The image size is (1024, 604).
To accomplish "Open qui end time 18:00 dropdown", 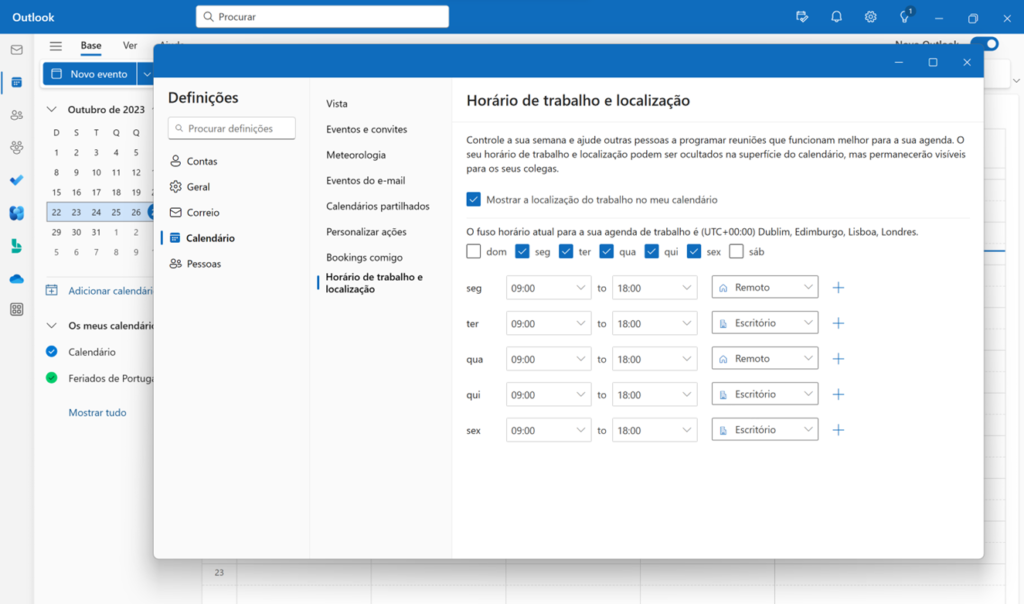I will coord(654,395).
